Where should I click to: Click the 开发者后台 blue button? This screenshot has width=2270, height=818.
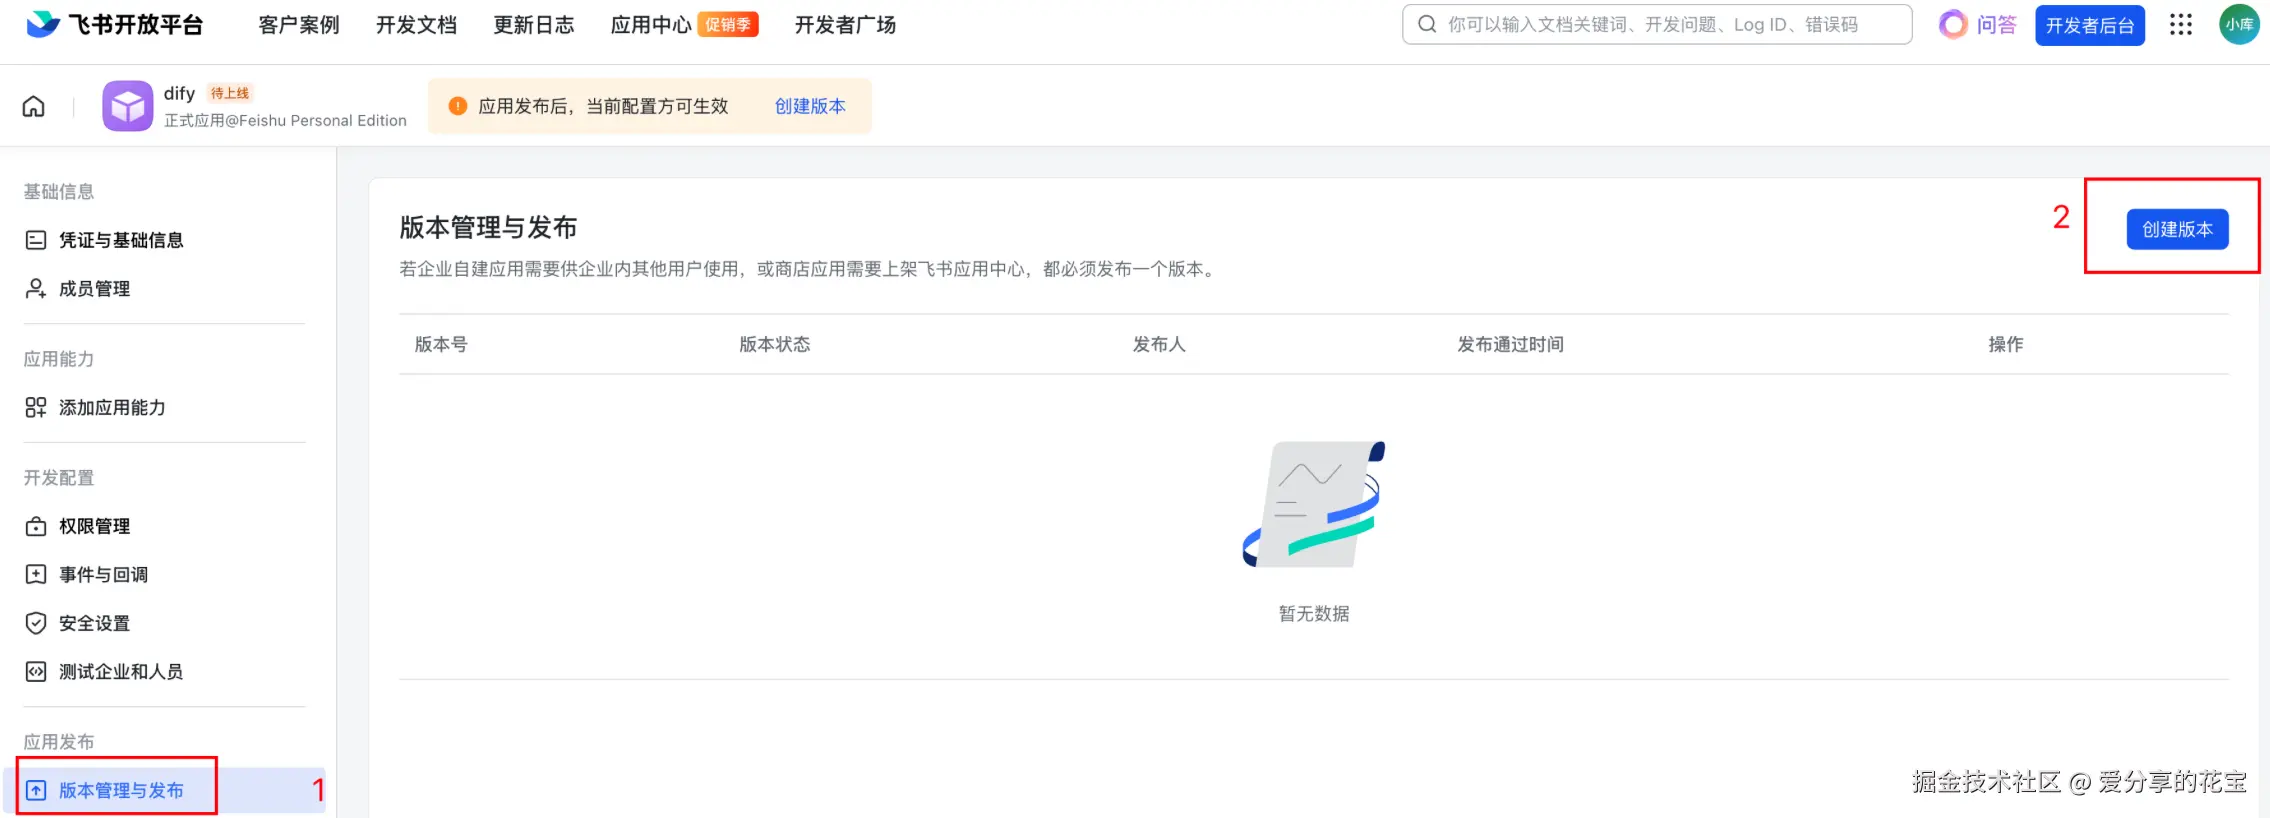click(2090, 25)
